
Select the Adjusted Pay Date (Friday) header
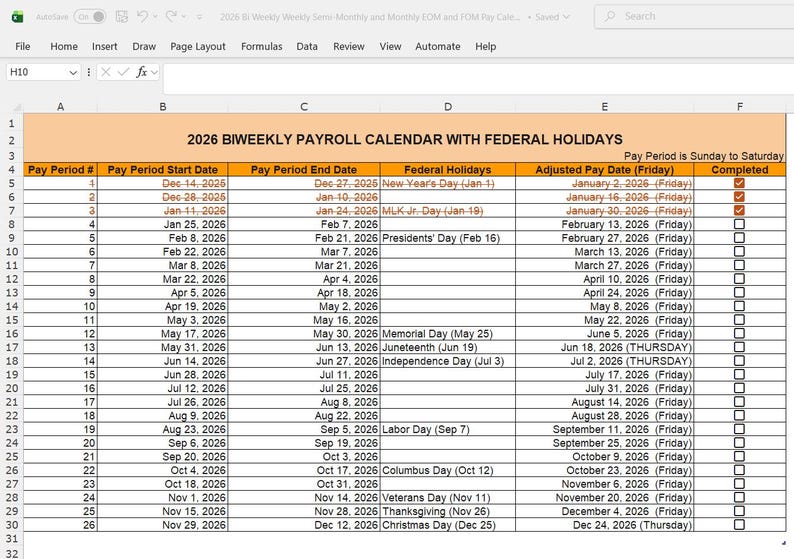click(x=605, y=170)
